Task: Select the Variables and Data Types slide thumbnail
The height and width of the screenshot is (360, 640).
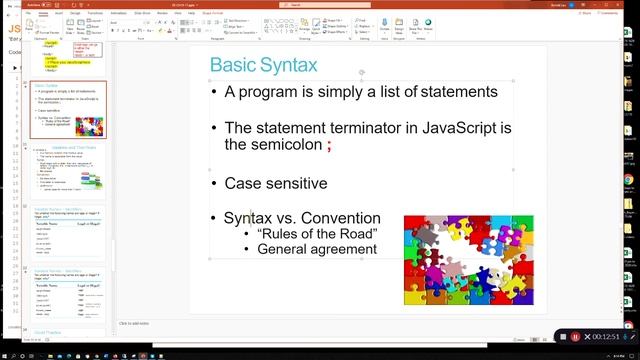Action: click(x=68, y=171)
